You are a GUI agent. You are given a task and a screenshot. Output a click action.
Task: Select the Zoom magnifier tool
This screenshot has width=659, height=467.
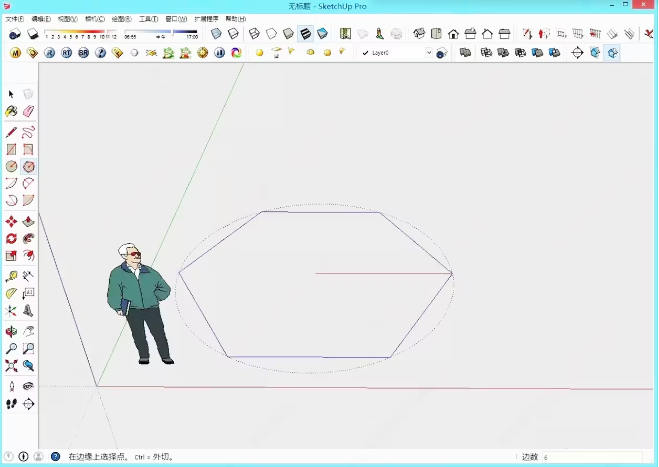point(11,348)
